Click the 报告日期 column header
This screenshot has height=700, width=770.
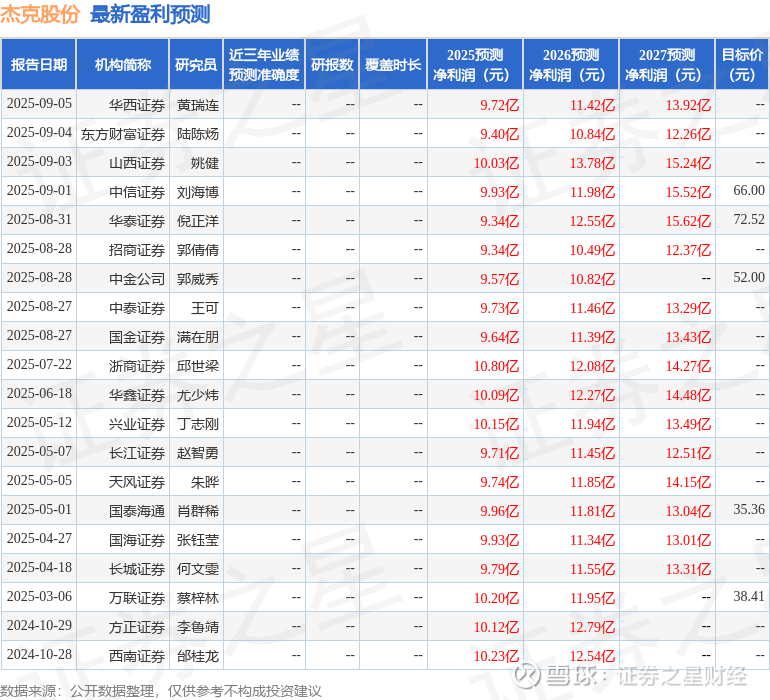point(39,65)
